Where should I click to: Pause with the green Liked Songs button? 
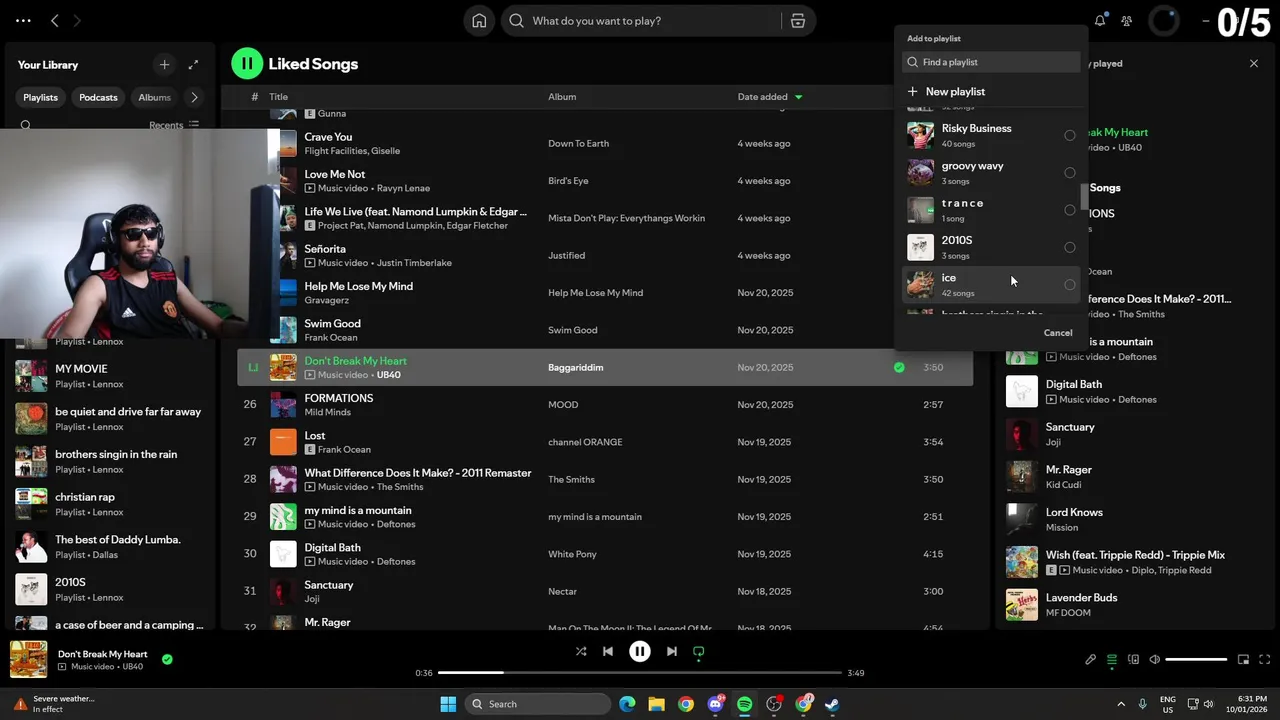tap(247, 64)
